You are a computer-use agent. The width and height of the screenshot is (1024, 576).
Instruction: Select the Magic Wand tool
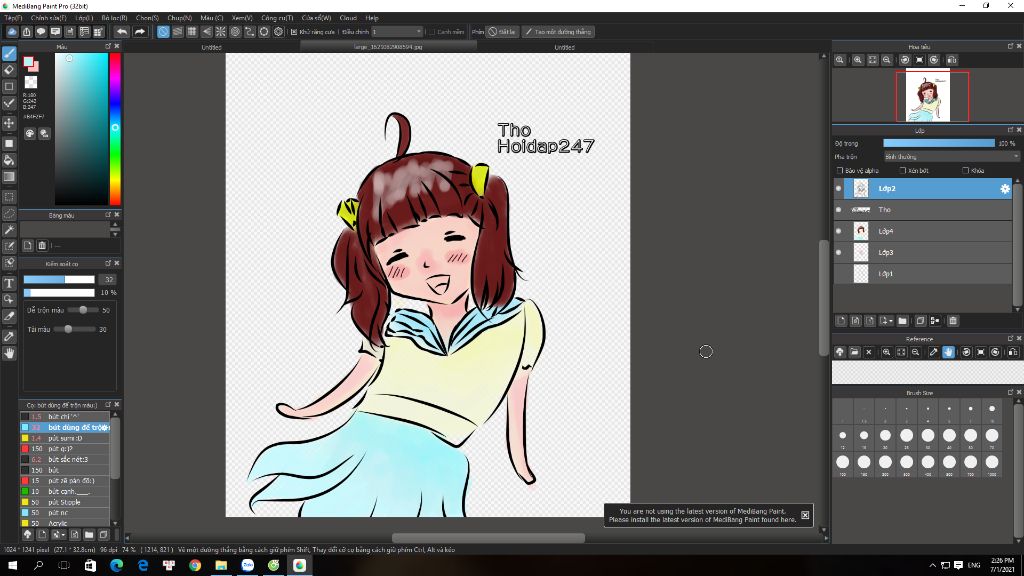(x=9, y=230)
